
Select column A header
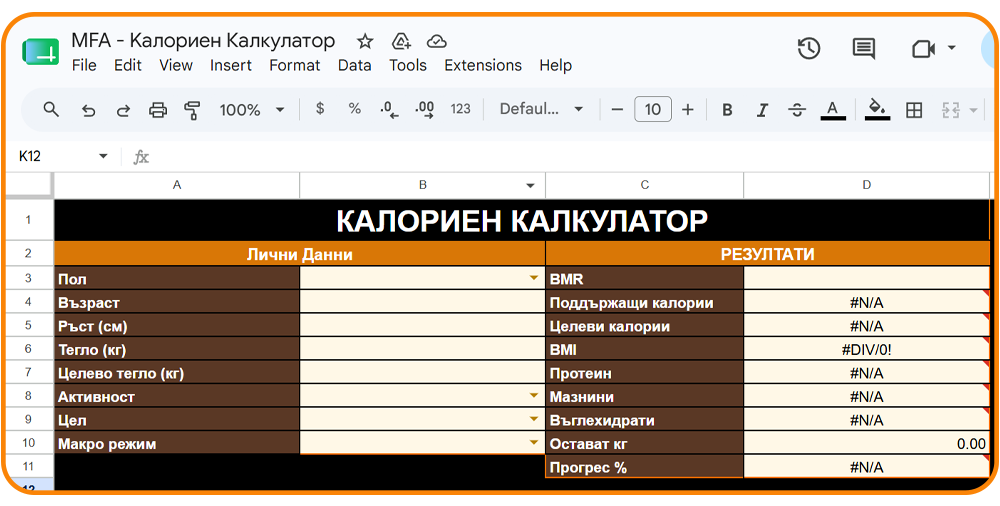click(x=177, y=185)
